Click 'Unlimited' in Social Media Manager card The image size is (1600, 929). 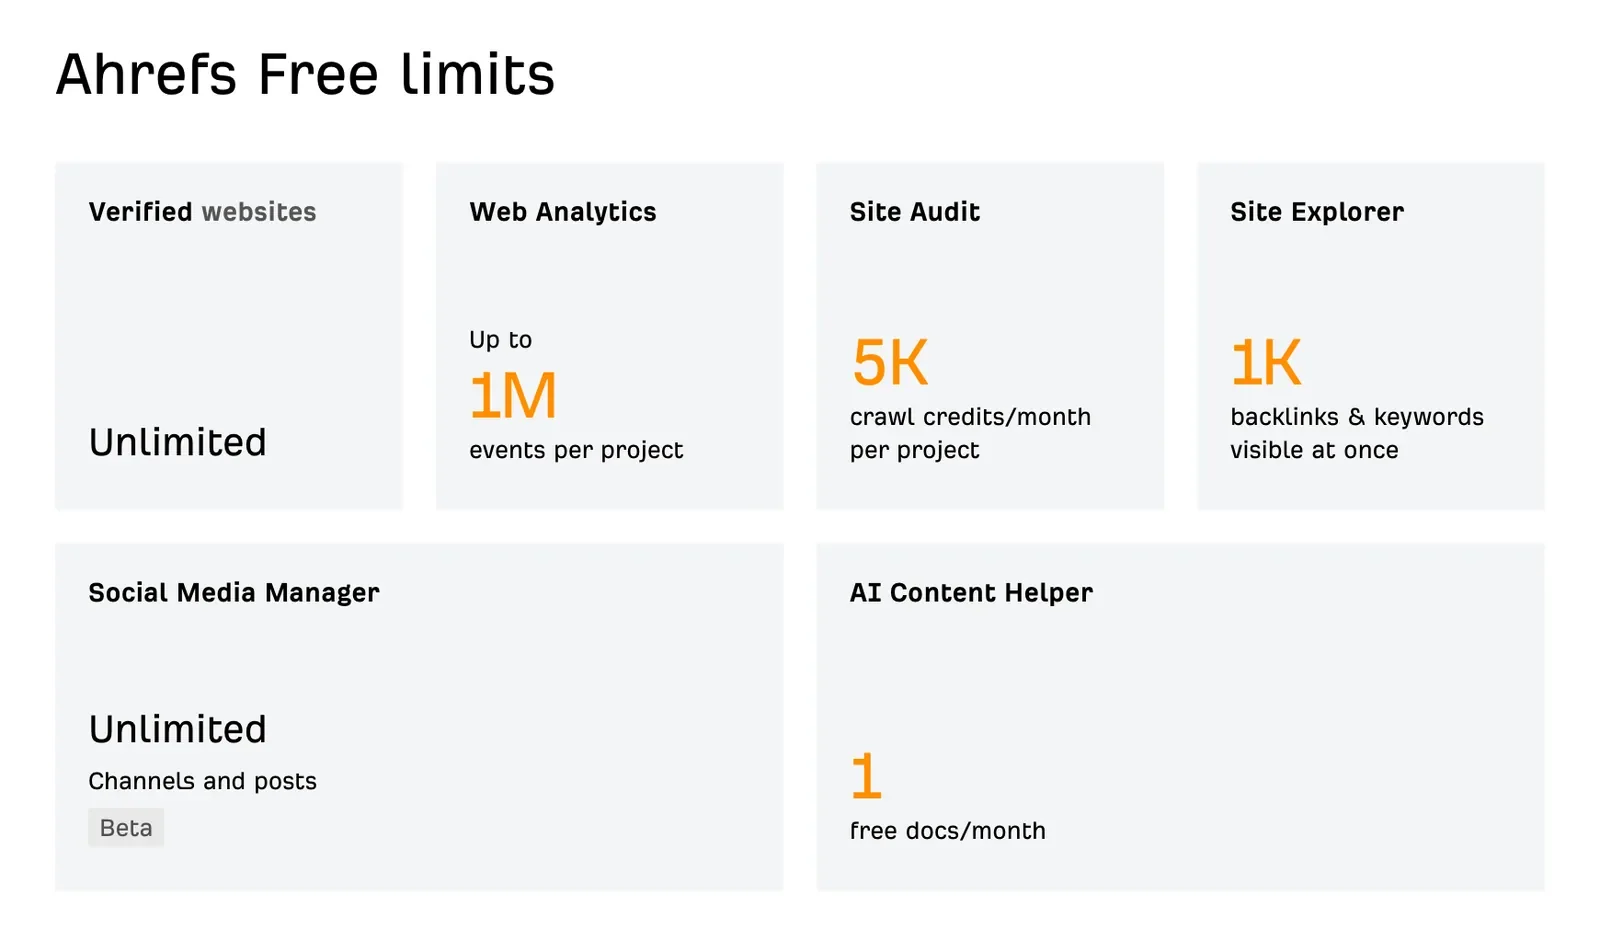point(177,729)
